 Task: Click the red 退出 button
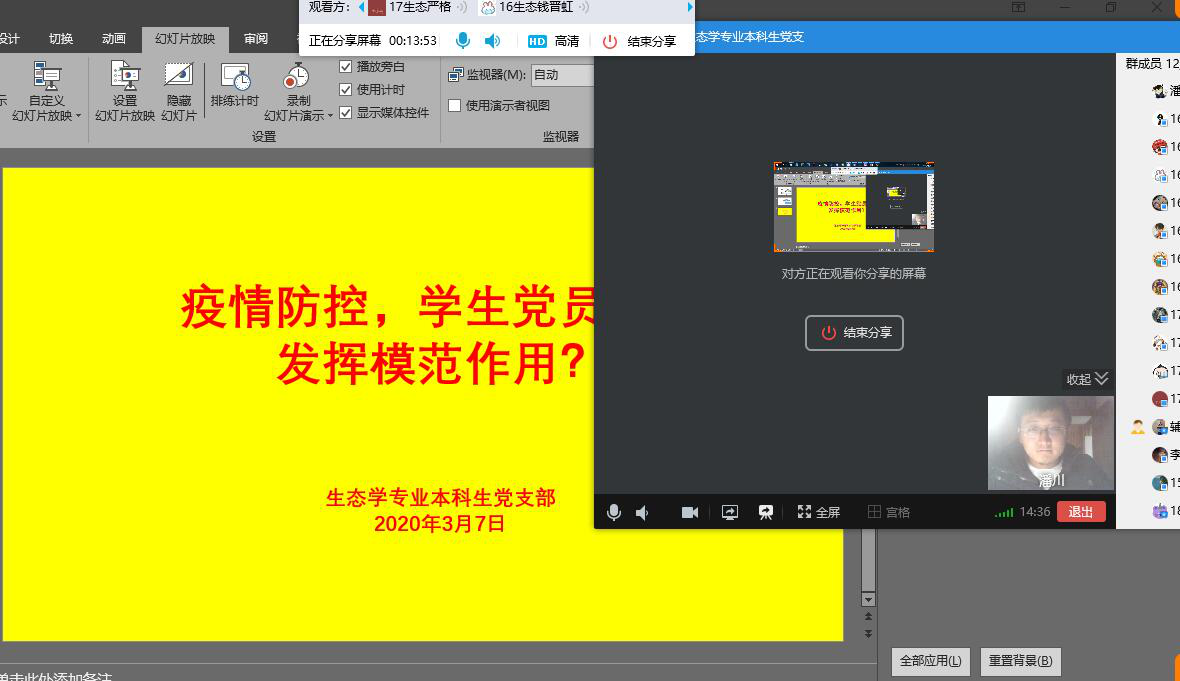pyautogui.click(x=1081, y=512)
